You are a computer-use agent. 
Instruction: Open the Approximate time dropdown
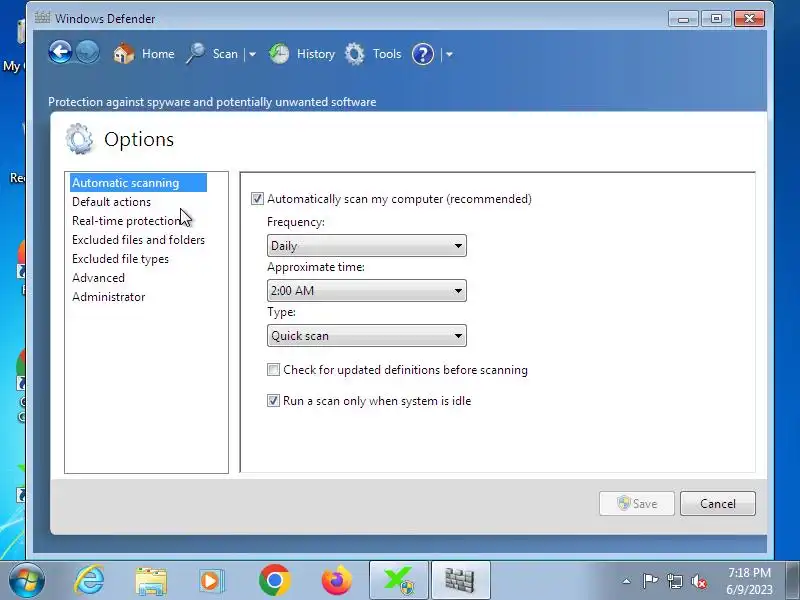tap(367, 290)
